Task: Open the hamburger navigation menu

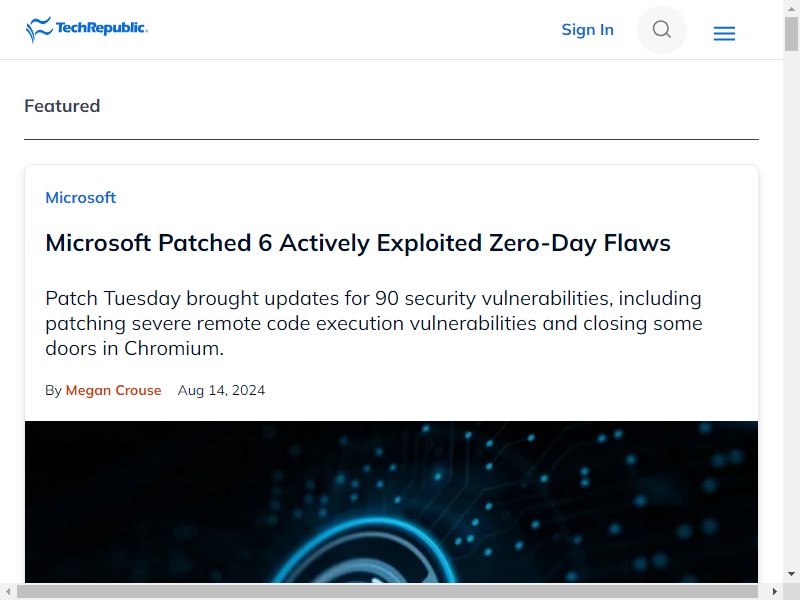Action: (x=724, y=34)
